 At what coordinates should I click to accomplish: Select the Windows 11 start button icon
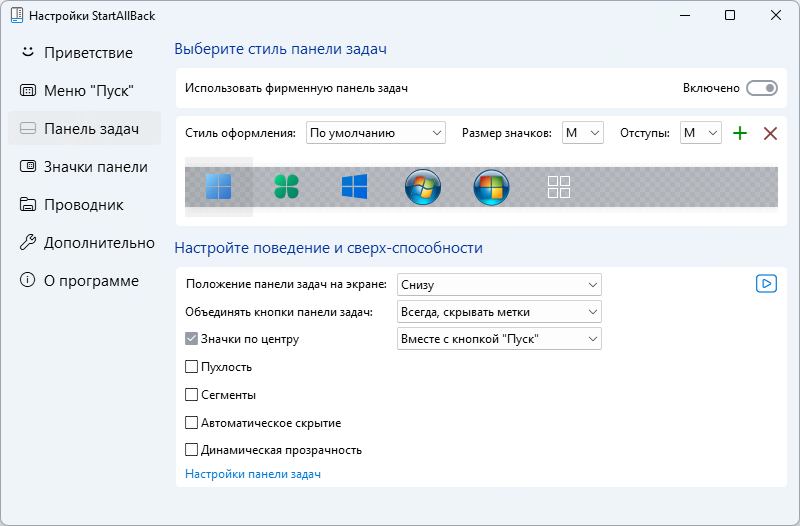pyautogui.click(x=218, y=186)
